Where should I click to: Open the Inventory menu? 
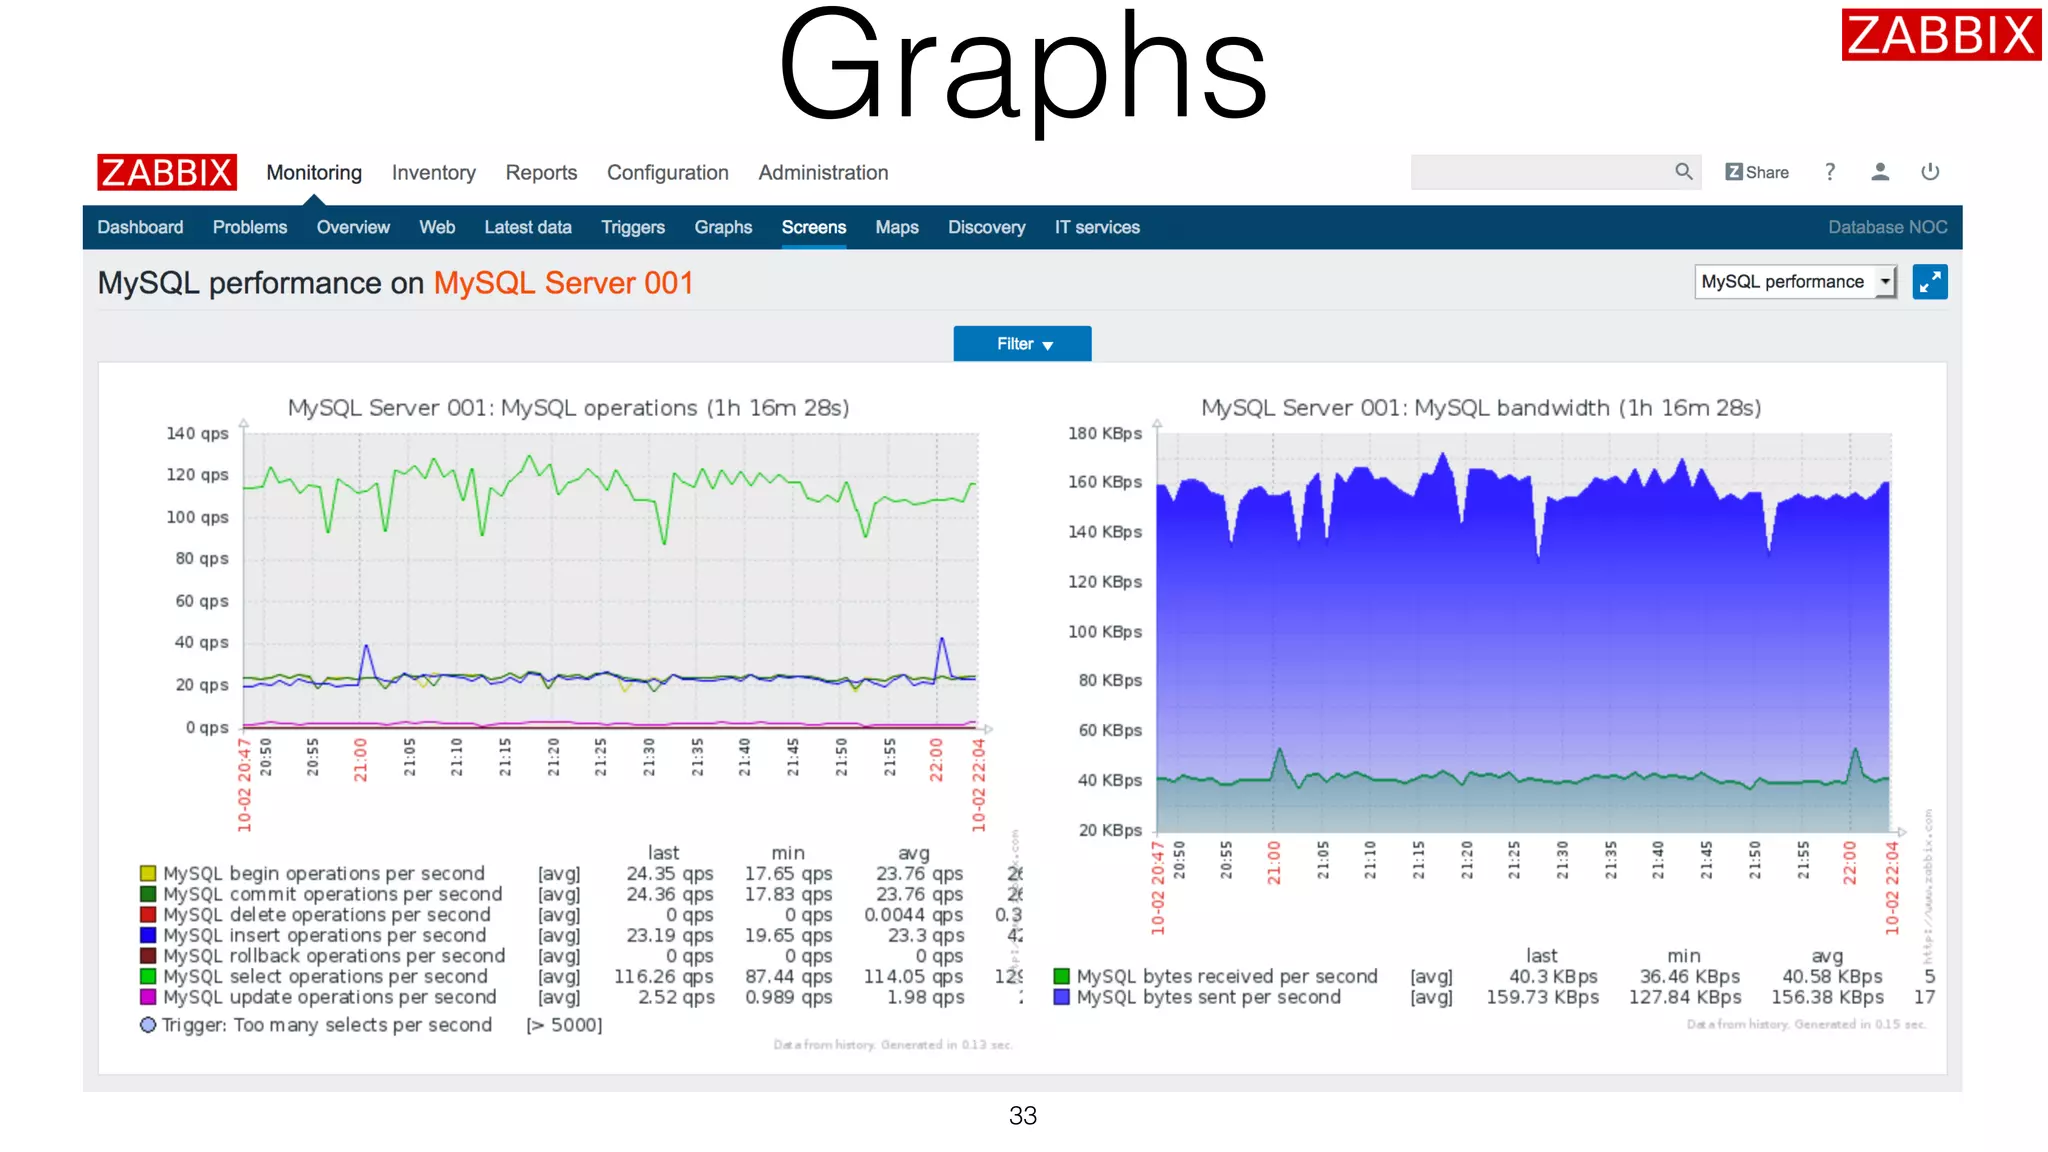point(434,172)
